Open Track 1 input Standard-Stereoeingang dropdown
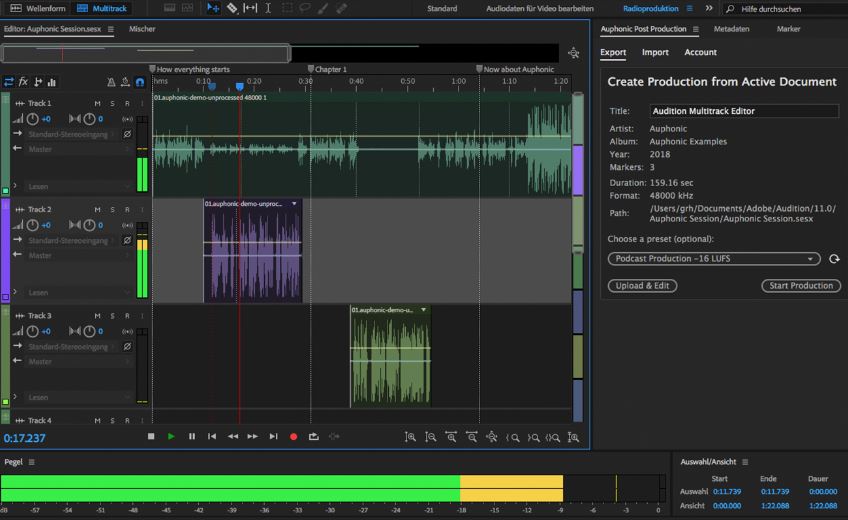 70,134
